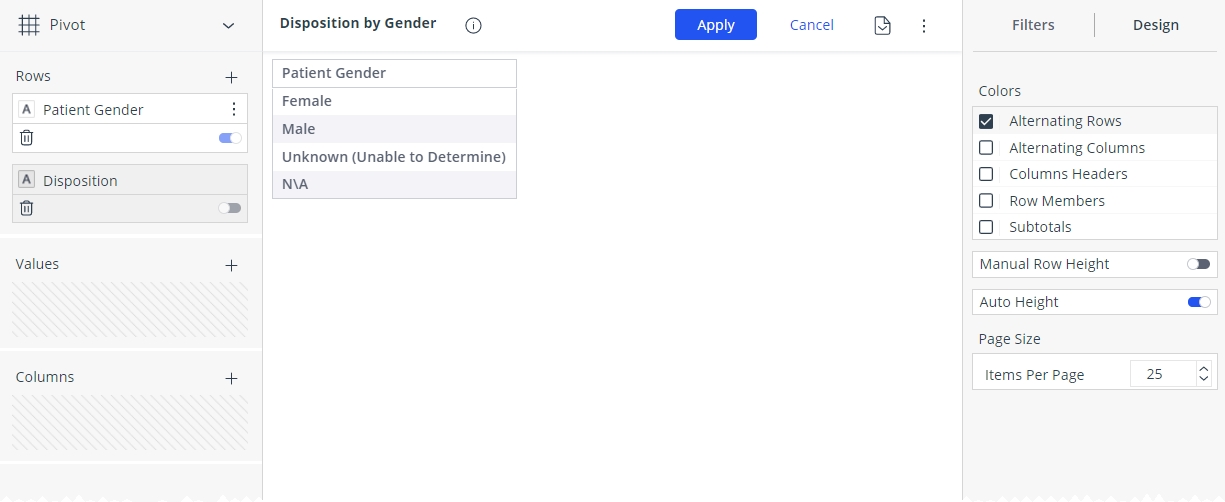Delete the Disposition row field
The height and width of the screenshot is (502, 1225).
pos(27,208)
